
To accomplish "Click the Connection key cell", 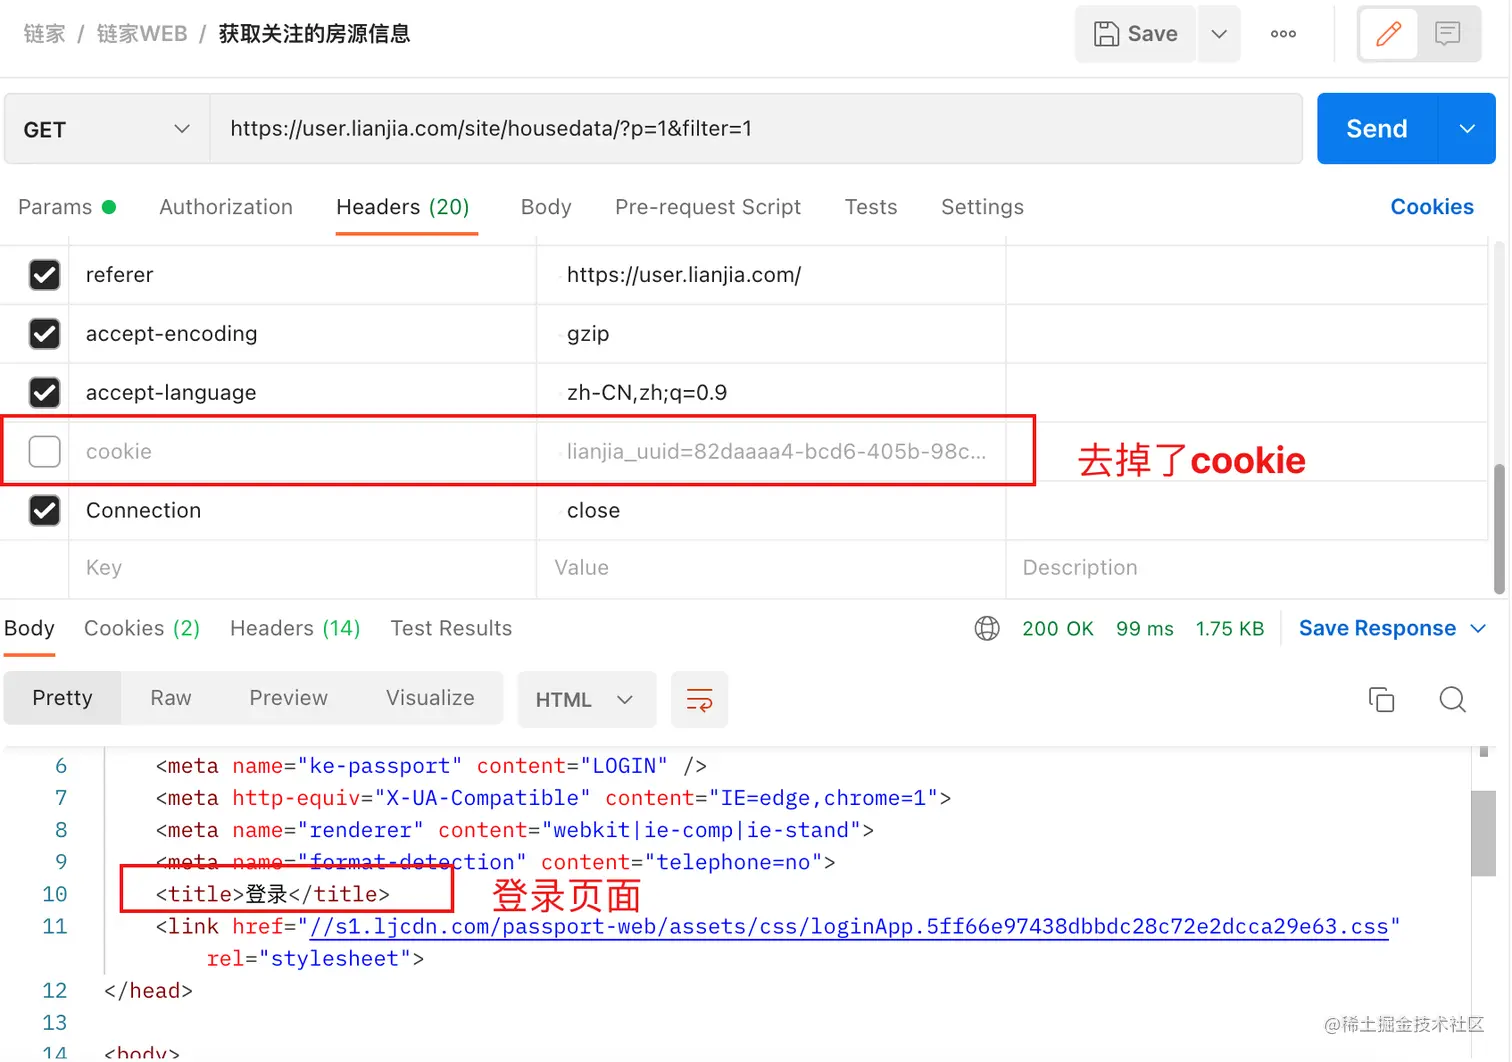I will pos(303,511).
